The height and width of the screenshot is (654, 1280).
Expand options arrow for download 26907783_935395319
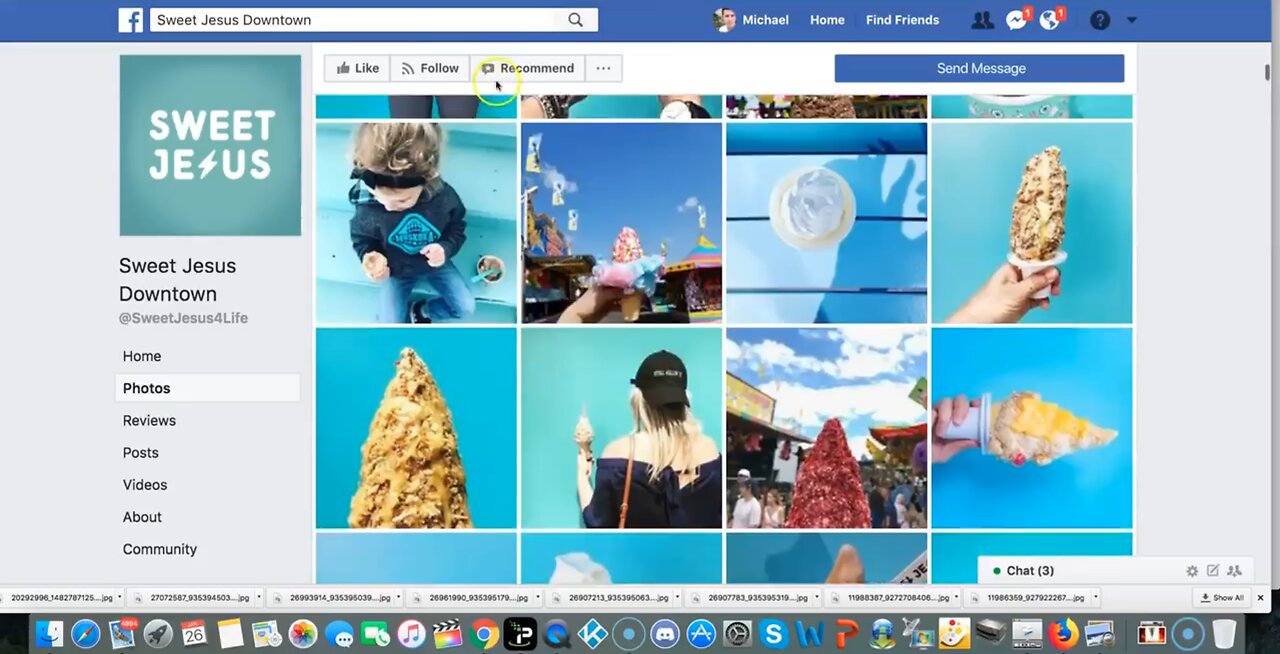(x=817, y=598)
